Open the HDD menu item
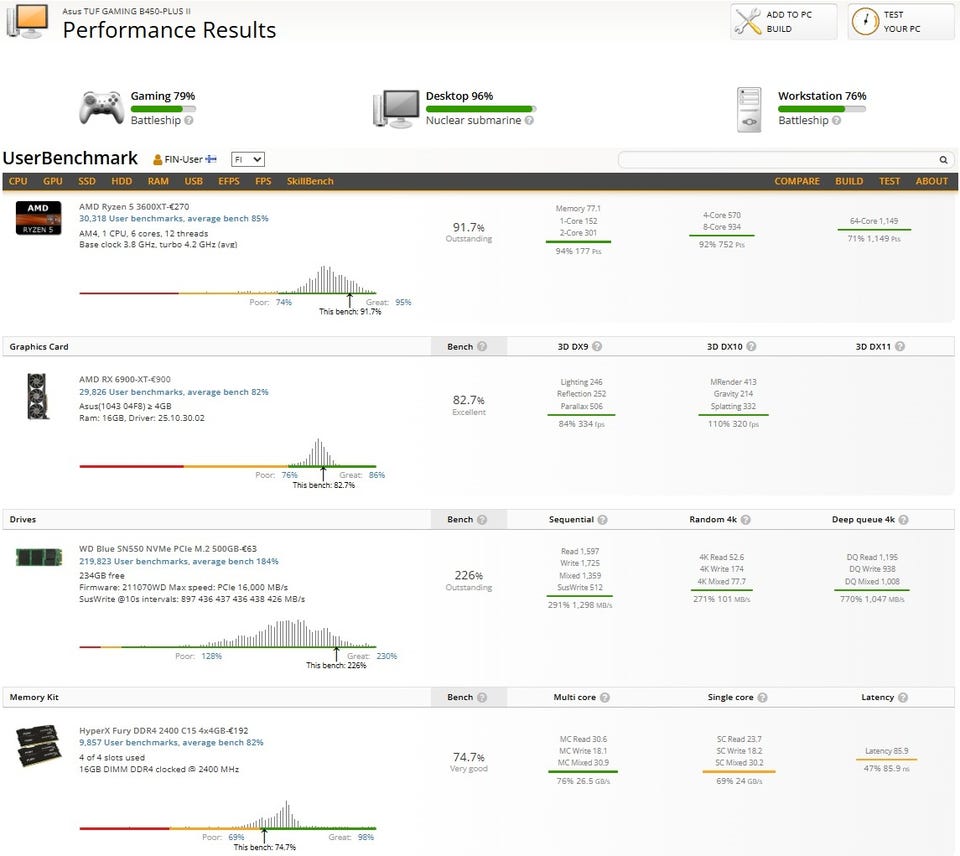This screenshot has width=960, height=856. point(122,181)
